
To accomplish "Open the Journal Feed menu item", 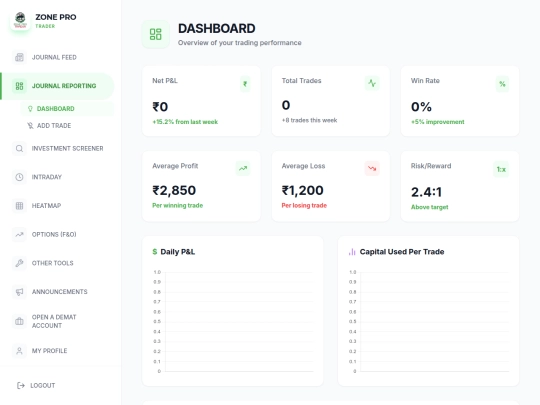I will coord(57,57).
